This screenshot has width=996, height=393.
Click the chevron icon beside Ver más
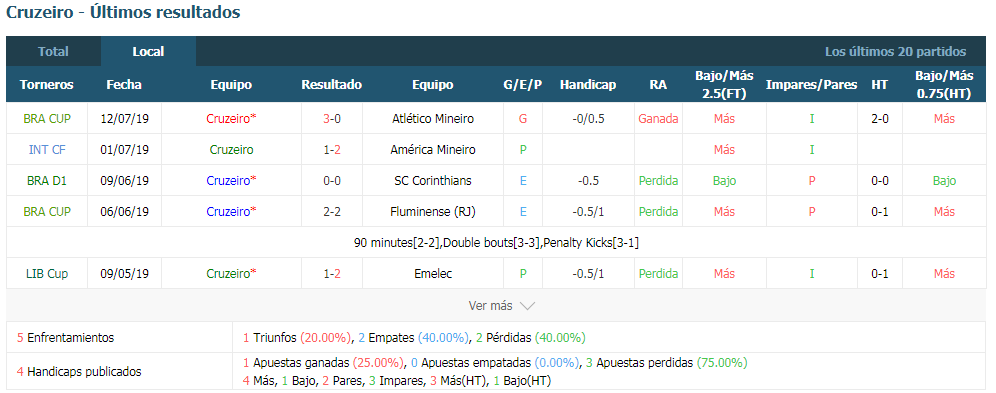(527, 306)
